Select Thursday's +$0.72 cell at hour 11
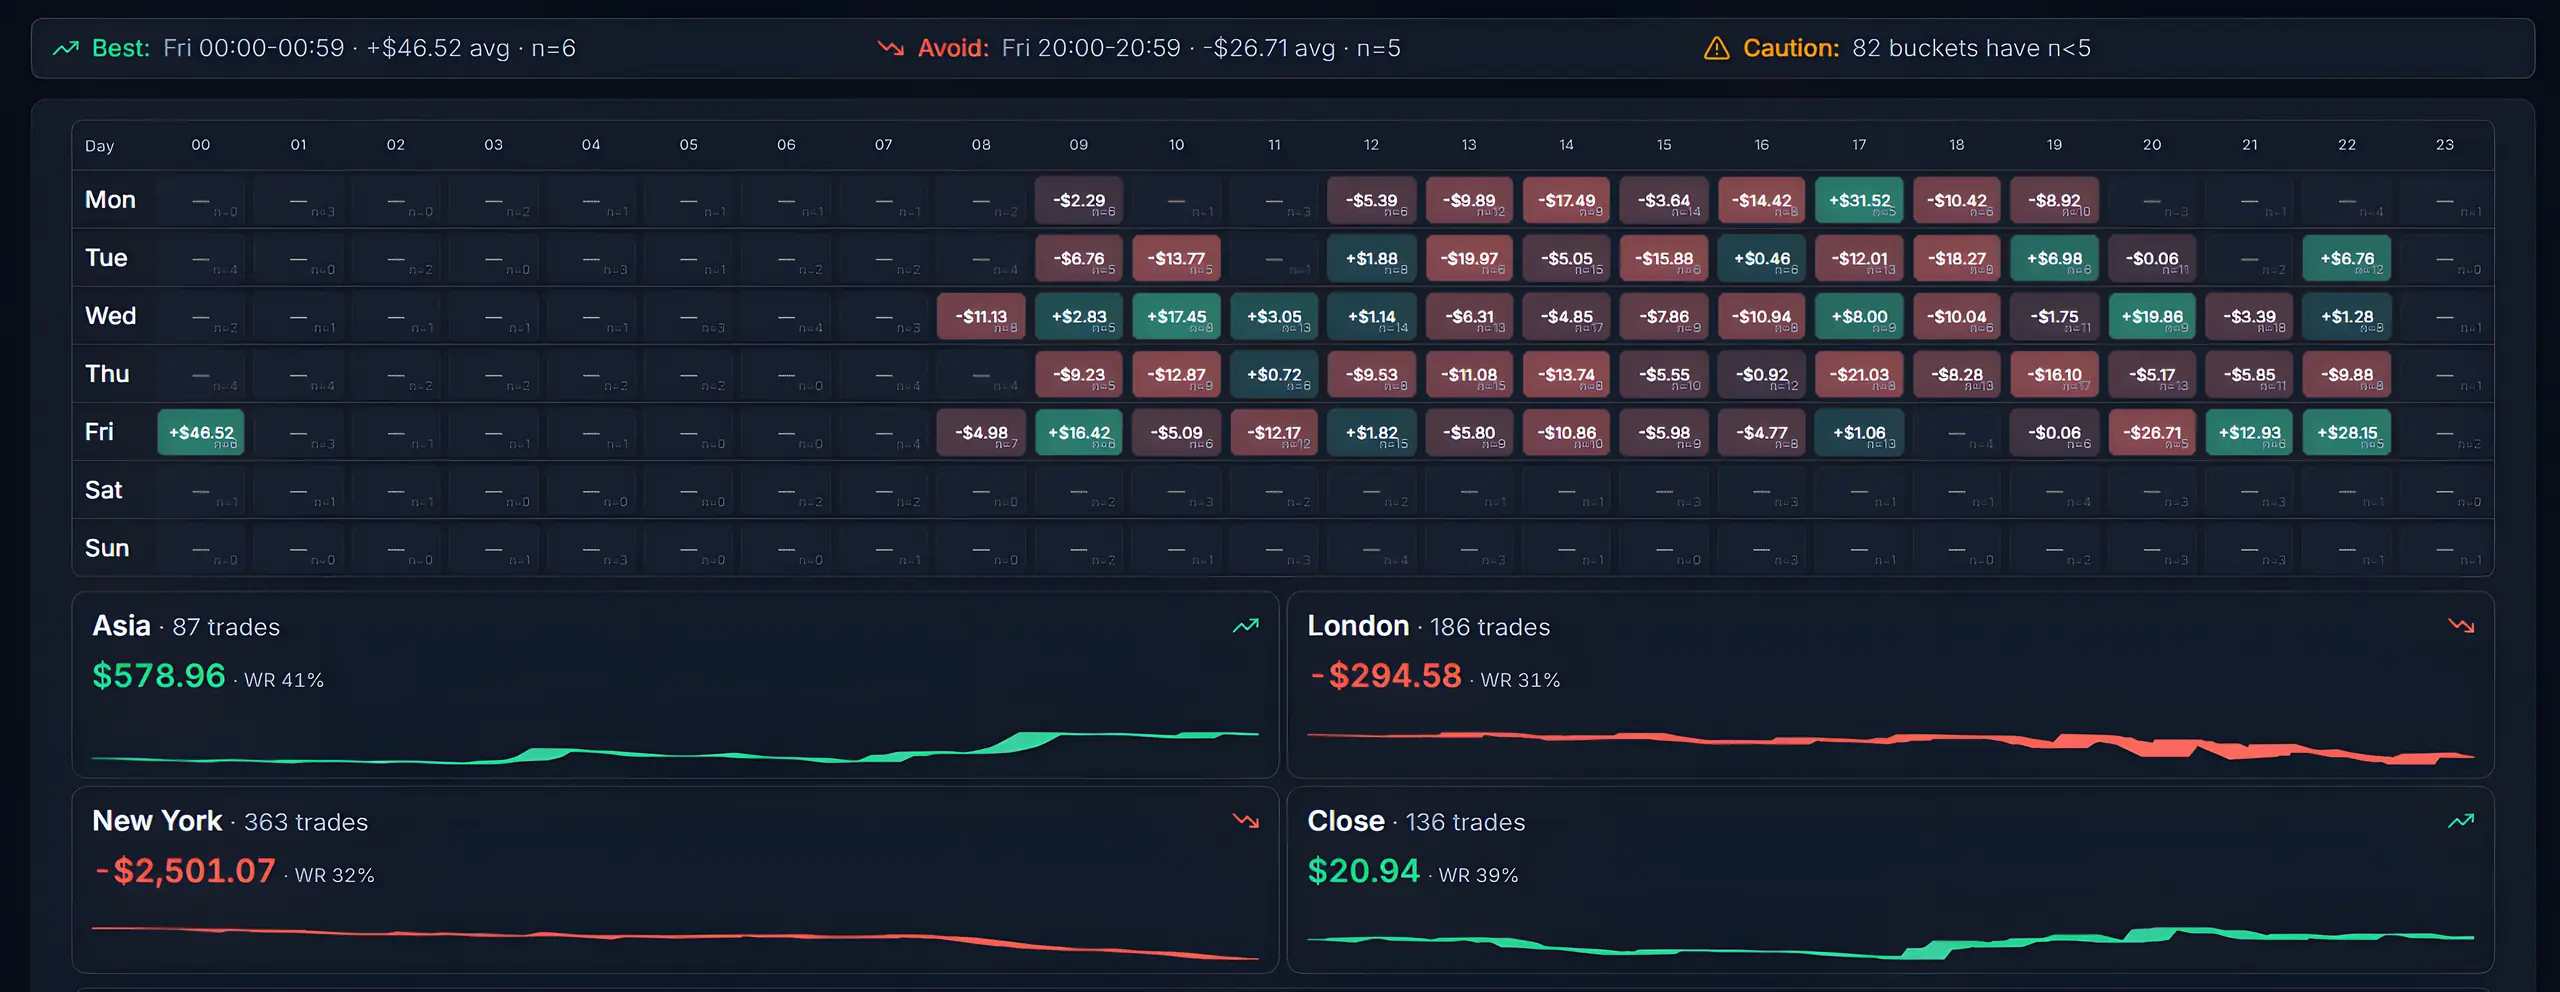Image resolution: width=2560 pixels, height=992 pixels. tap(1274, 374)
